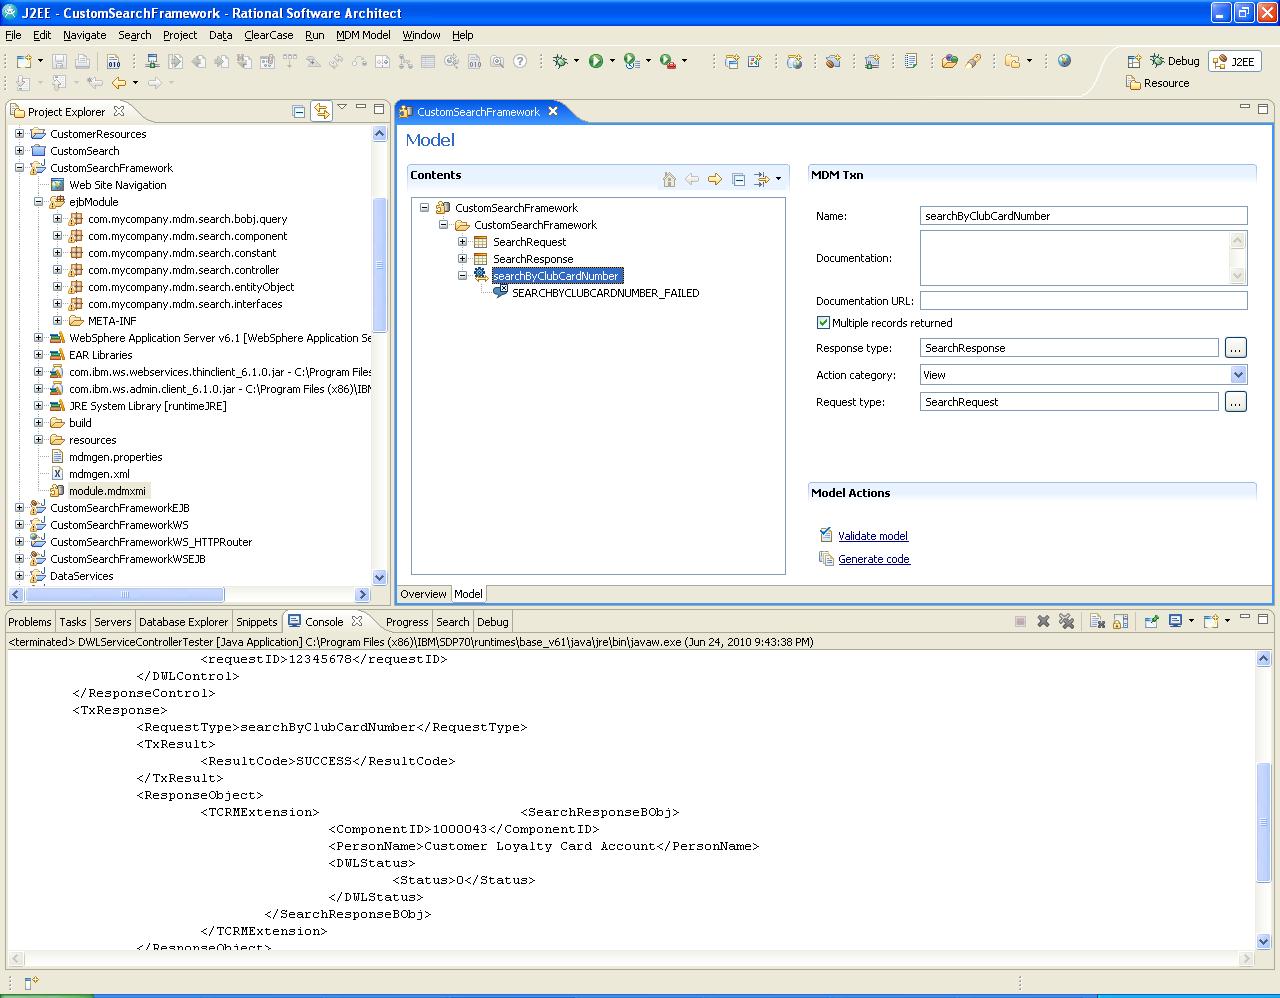
Task: Open the Search dialog magnifier icon
Action: pos(499,60)
